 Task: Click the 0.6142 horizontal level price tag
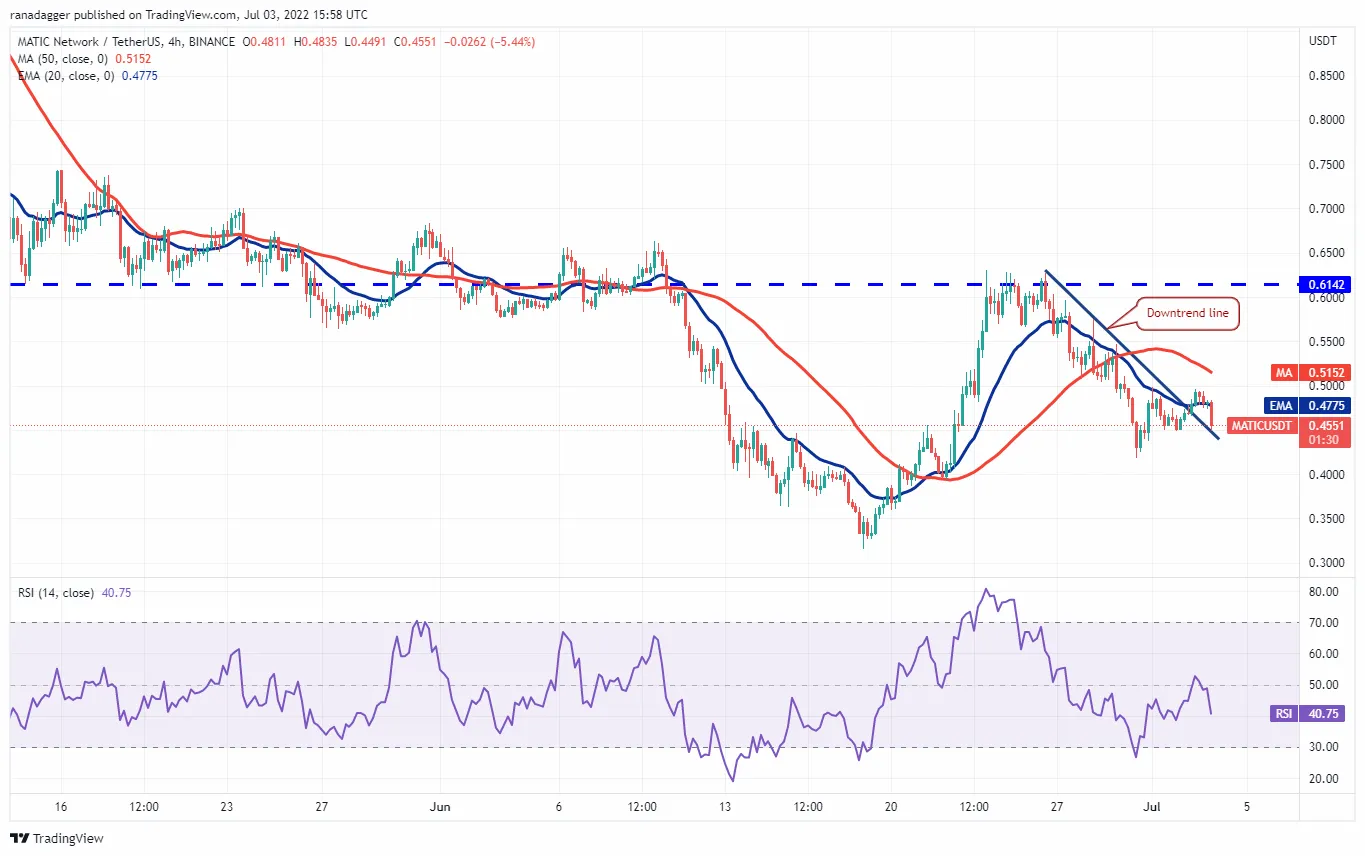(1326, 284)
